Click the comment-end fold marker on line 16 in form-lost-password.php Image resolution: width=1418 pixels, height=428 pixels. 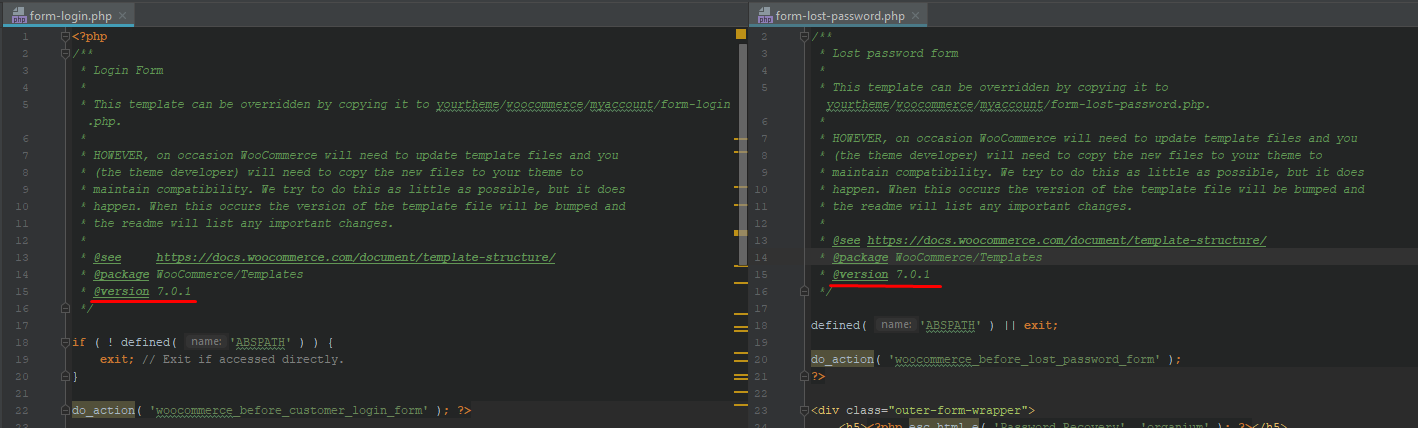804,291
